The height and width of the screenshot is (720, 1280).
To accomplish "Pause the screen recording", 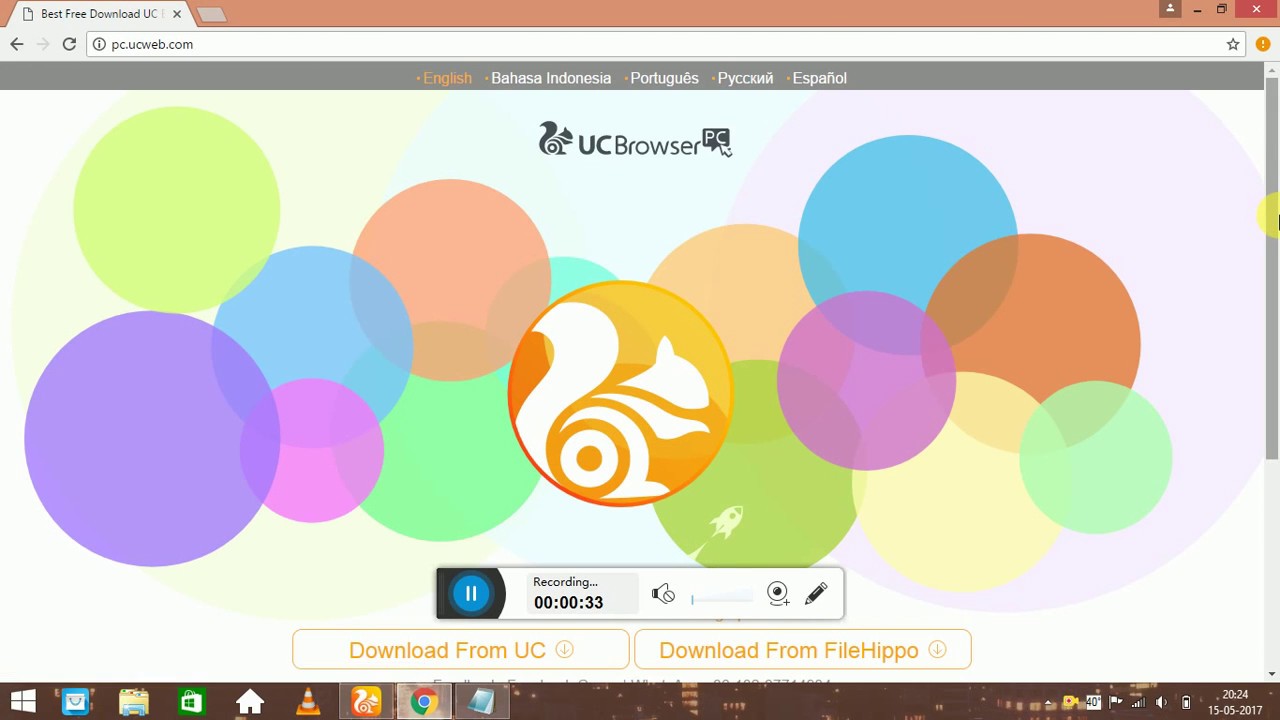I will pyautogui.click(x=470, y=593).
